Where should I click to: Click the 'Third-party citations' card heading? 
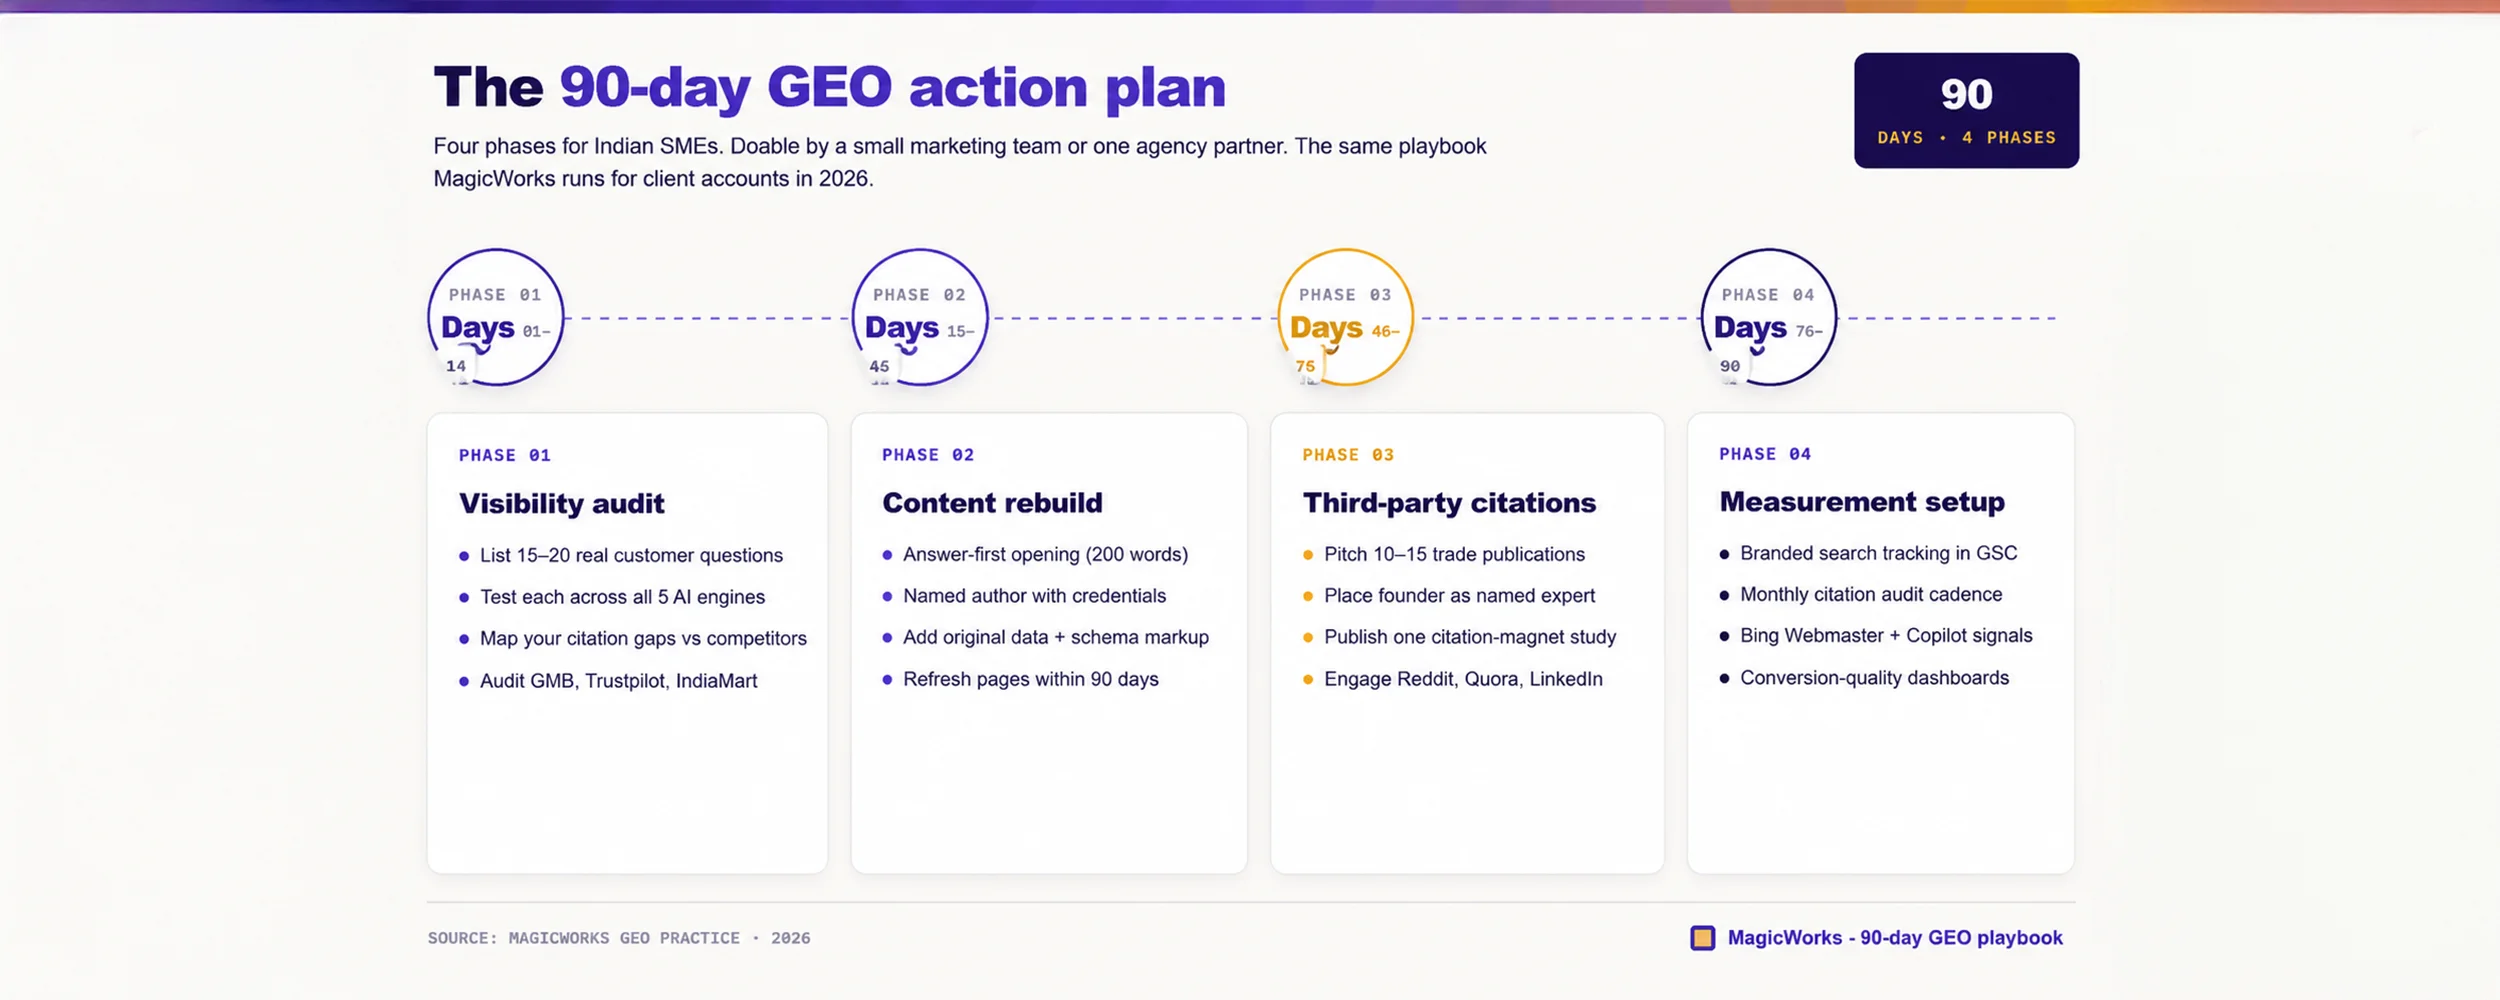click(x=1449, y=502)
